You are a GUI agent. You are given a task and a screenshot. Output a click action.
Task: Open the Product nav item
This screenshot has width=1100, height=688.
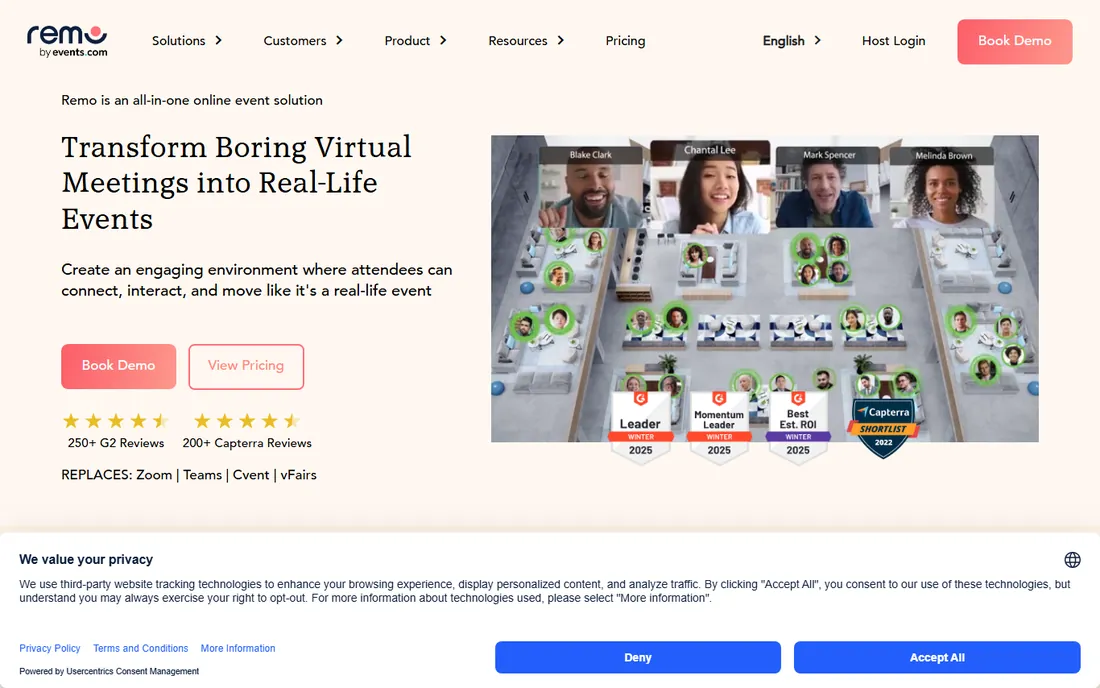tap(407, 41)
